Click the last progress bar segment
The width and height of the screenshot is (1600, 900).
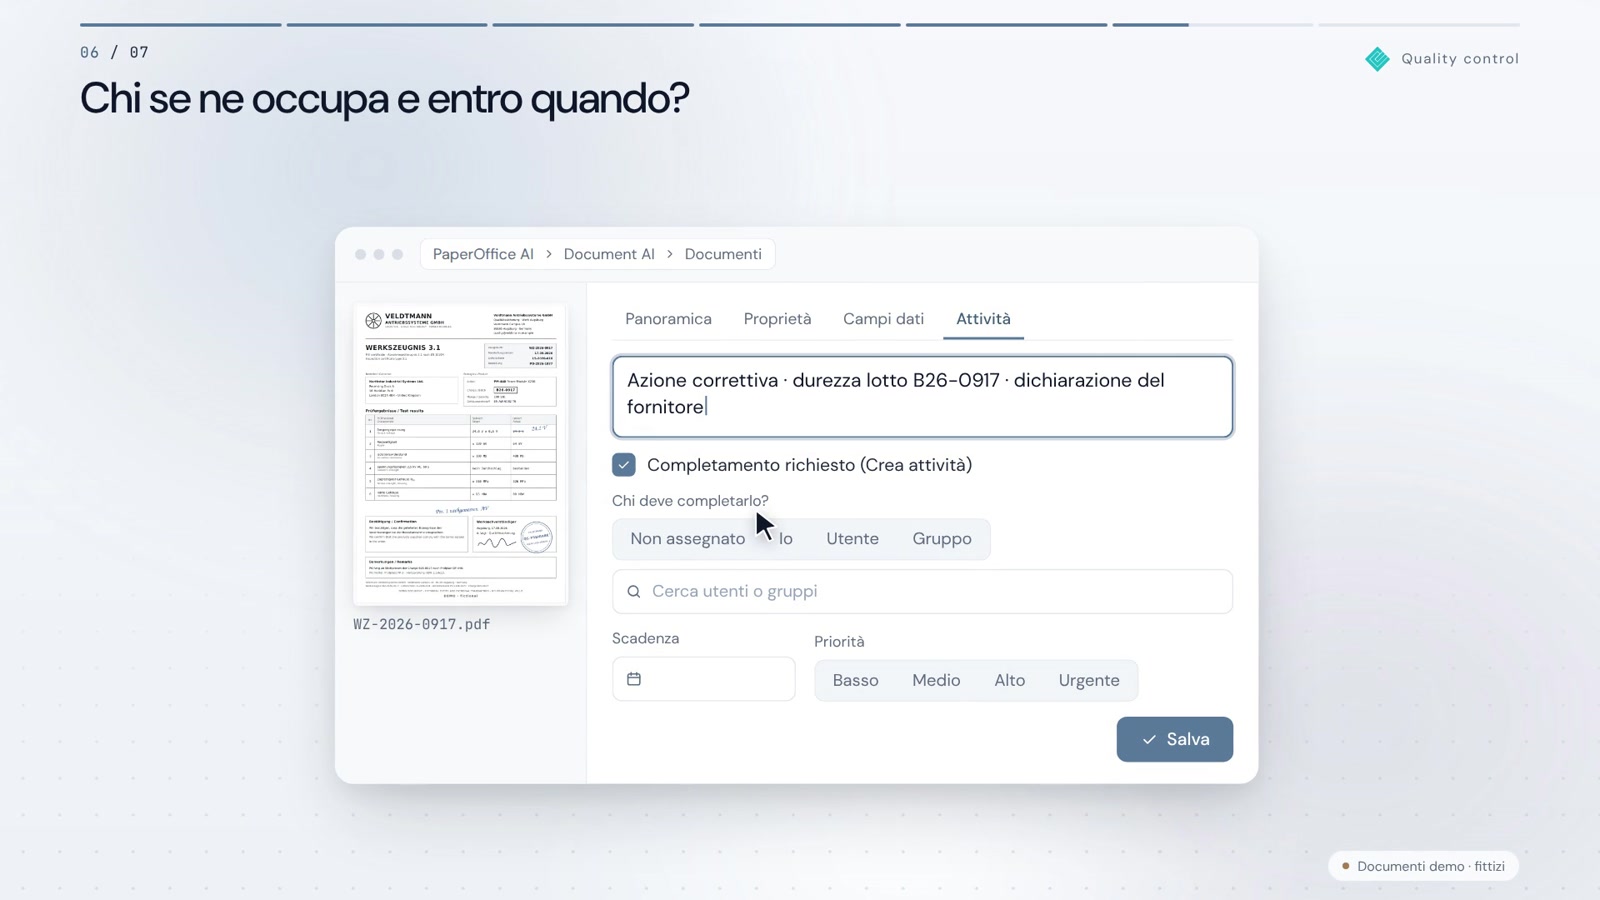[x=1419, y=24]
